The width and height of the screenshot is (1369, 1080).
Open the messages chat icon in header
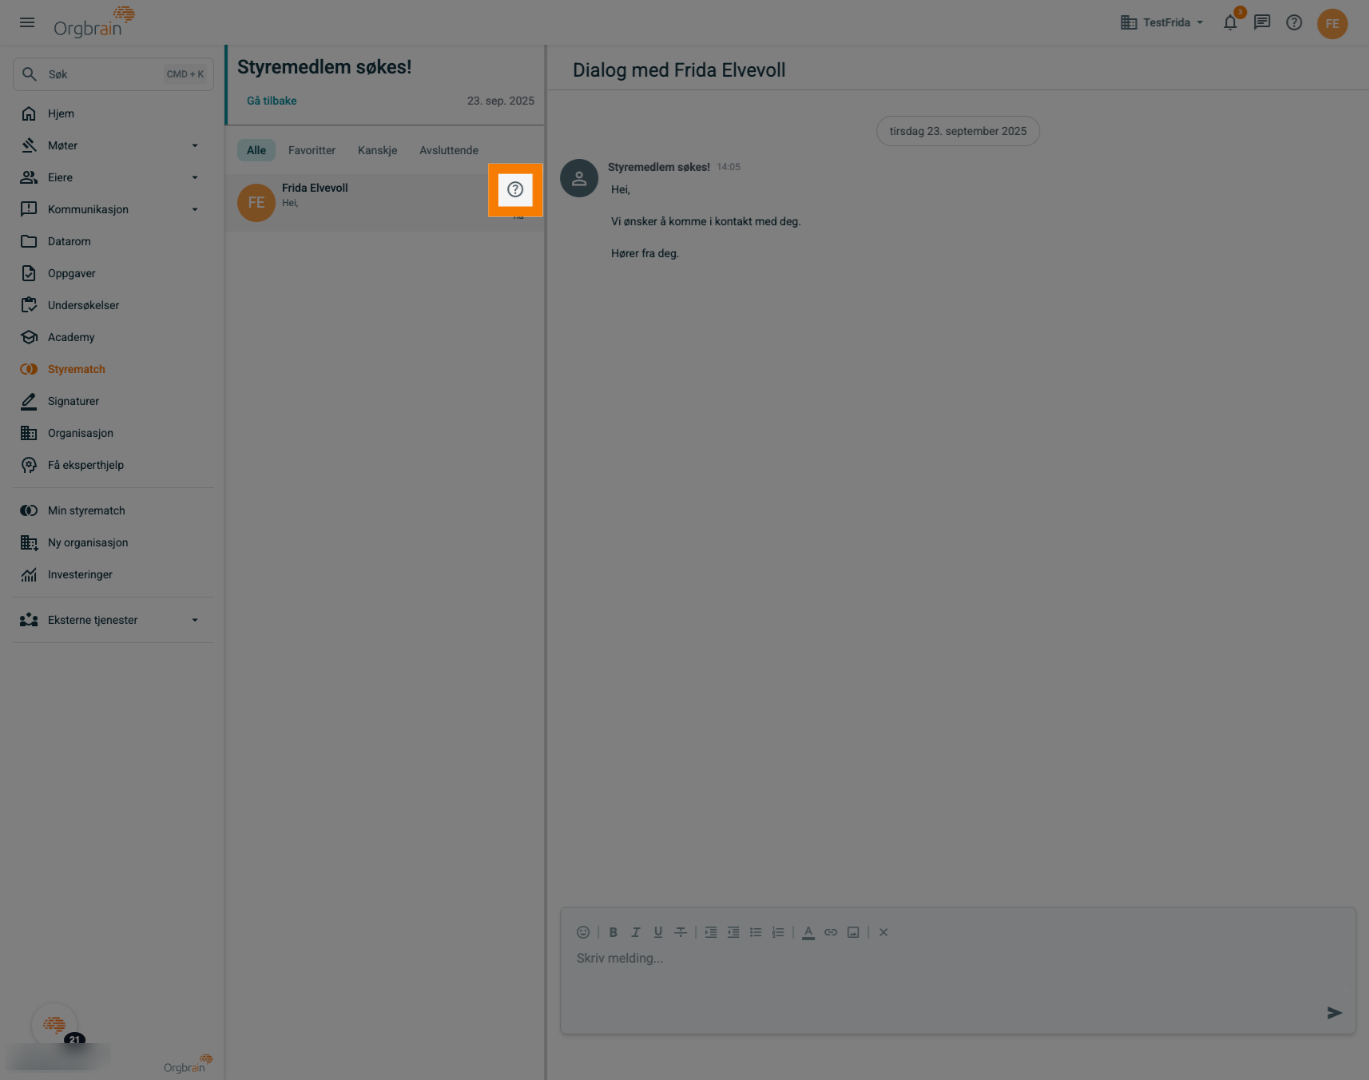pyautogui.click(x=1262, y=22)
